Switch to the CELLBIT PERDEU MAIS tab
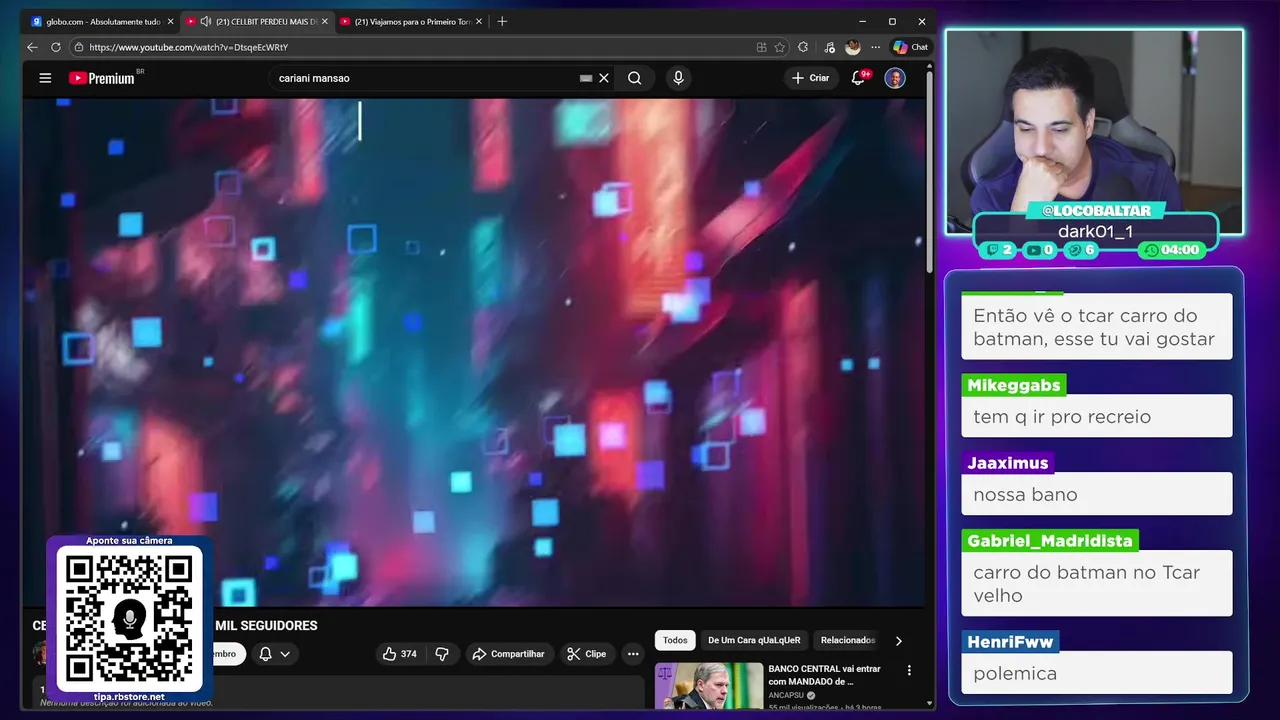 pos(257,21)
